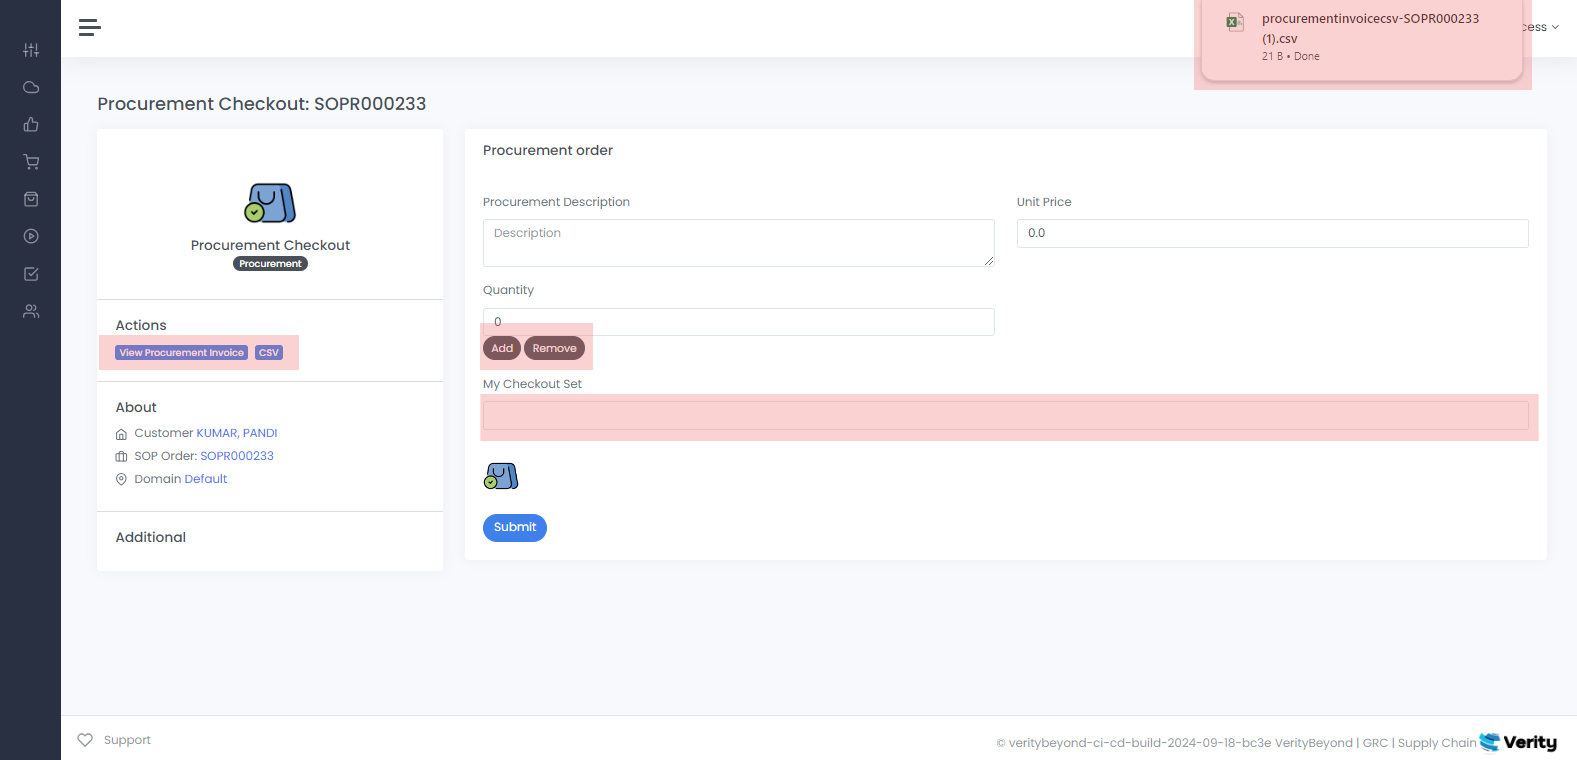Screen dimensions: 1577x760
Task: Focus the Procurement Description text area
Action: (738, 243)
